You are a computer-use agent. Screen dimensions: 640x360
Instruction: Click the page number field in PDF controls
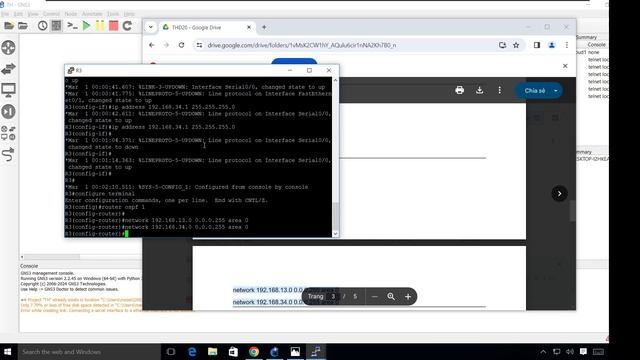coord(333,296)
